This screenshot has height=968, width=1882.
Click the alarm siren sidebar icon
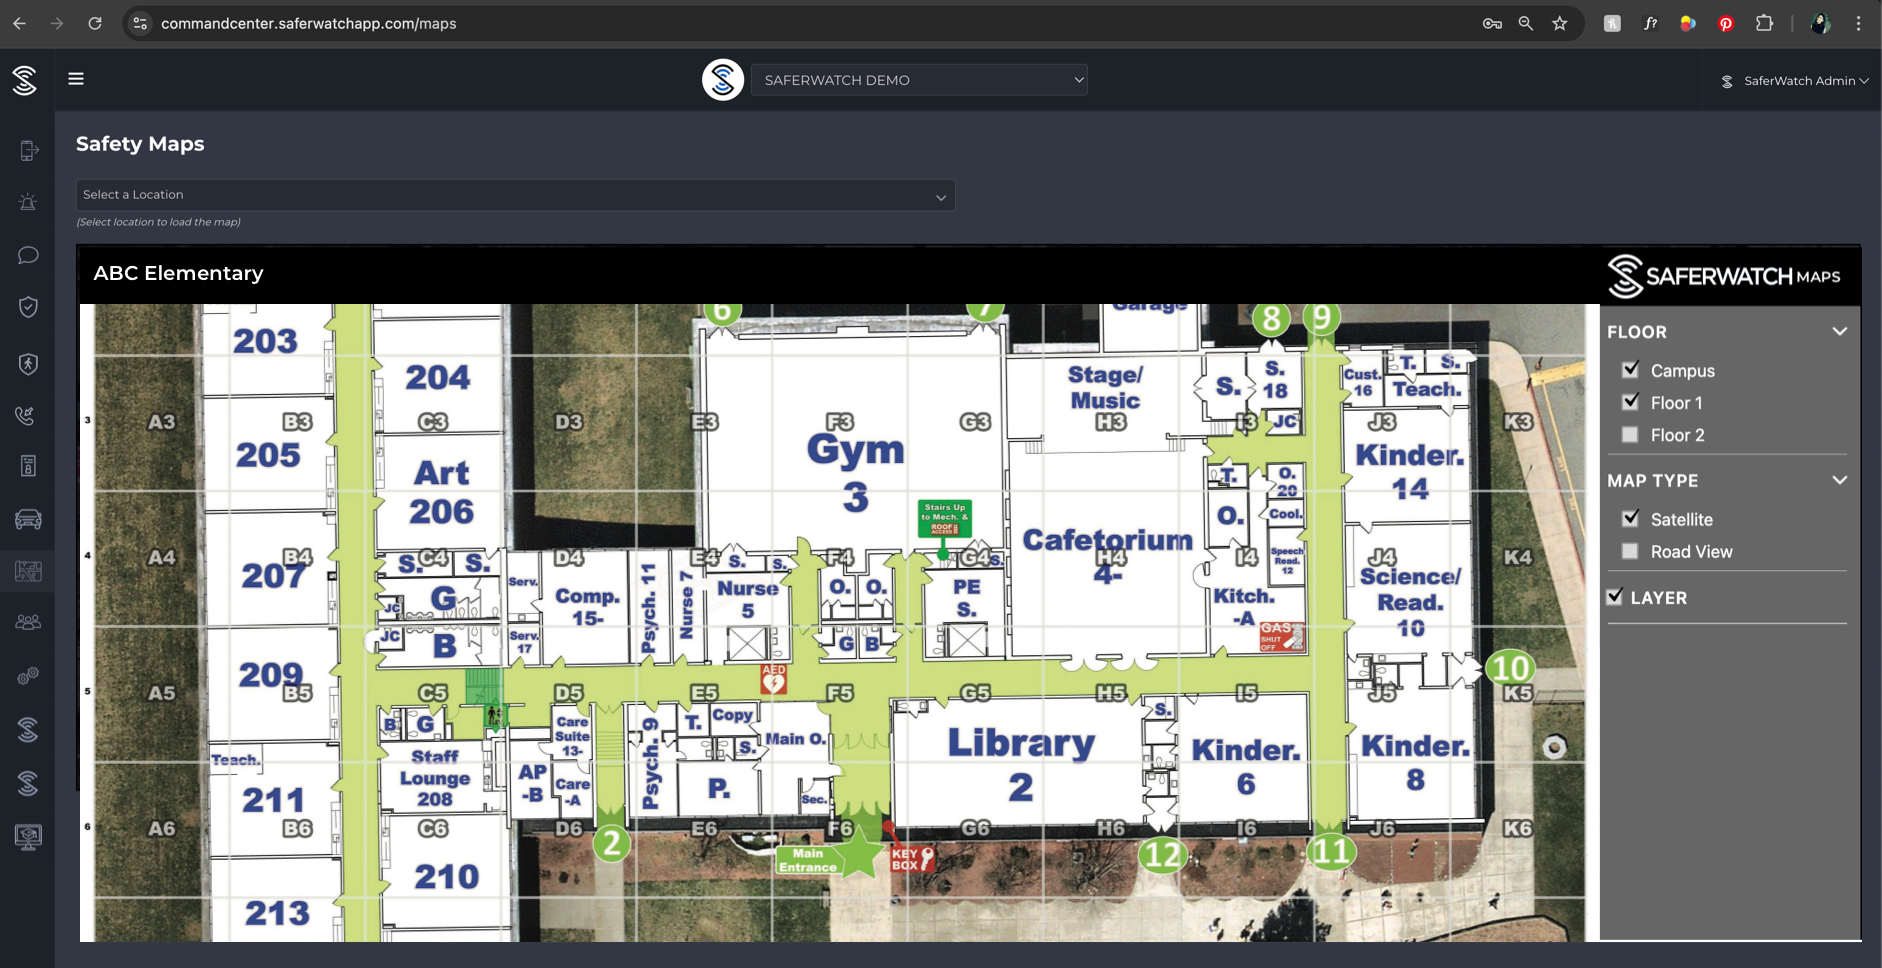[28, 202]
